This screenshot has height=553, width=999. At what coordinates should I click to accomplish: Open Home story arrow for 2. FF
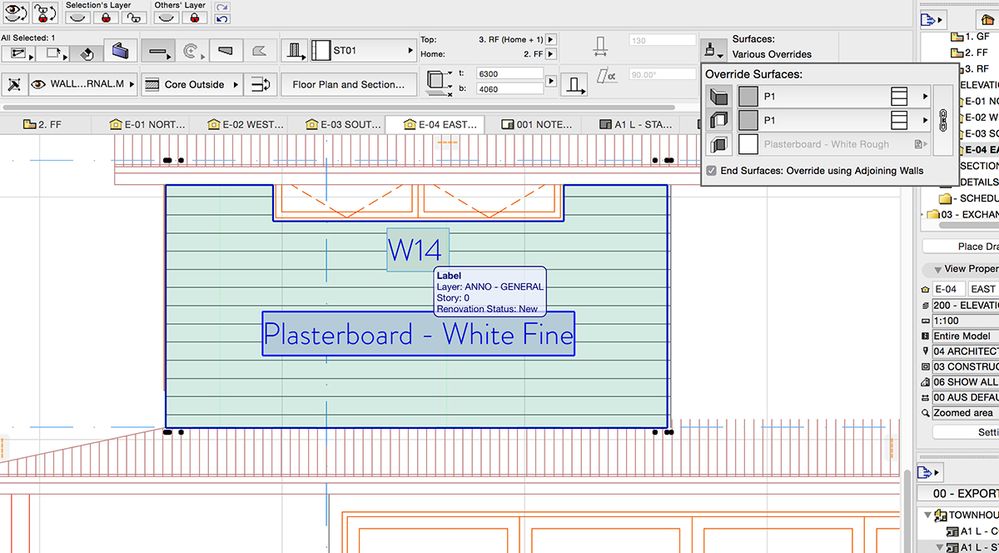[x=551, y=54]
